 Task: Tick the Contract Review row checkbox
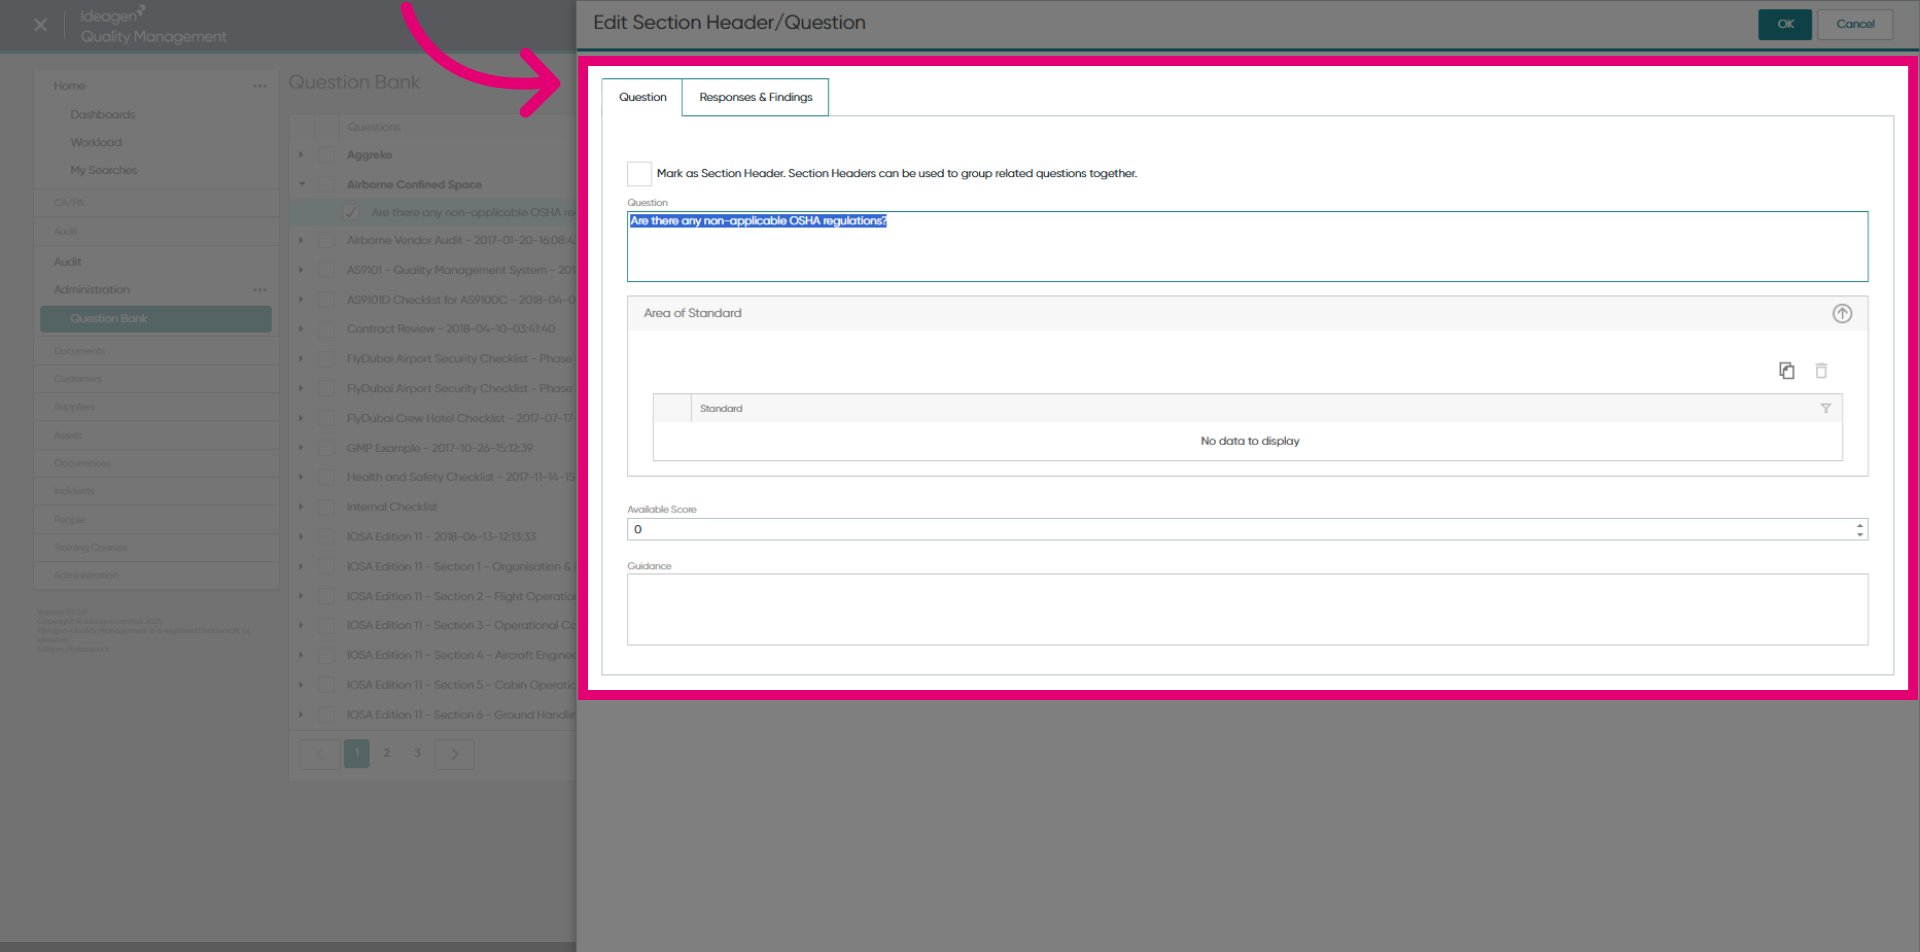(x=326, y=329)
